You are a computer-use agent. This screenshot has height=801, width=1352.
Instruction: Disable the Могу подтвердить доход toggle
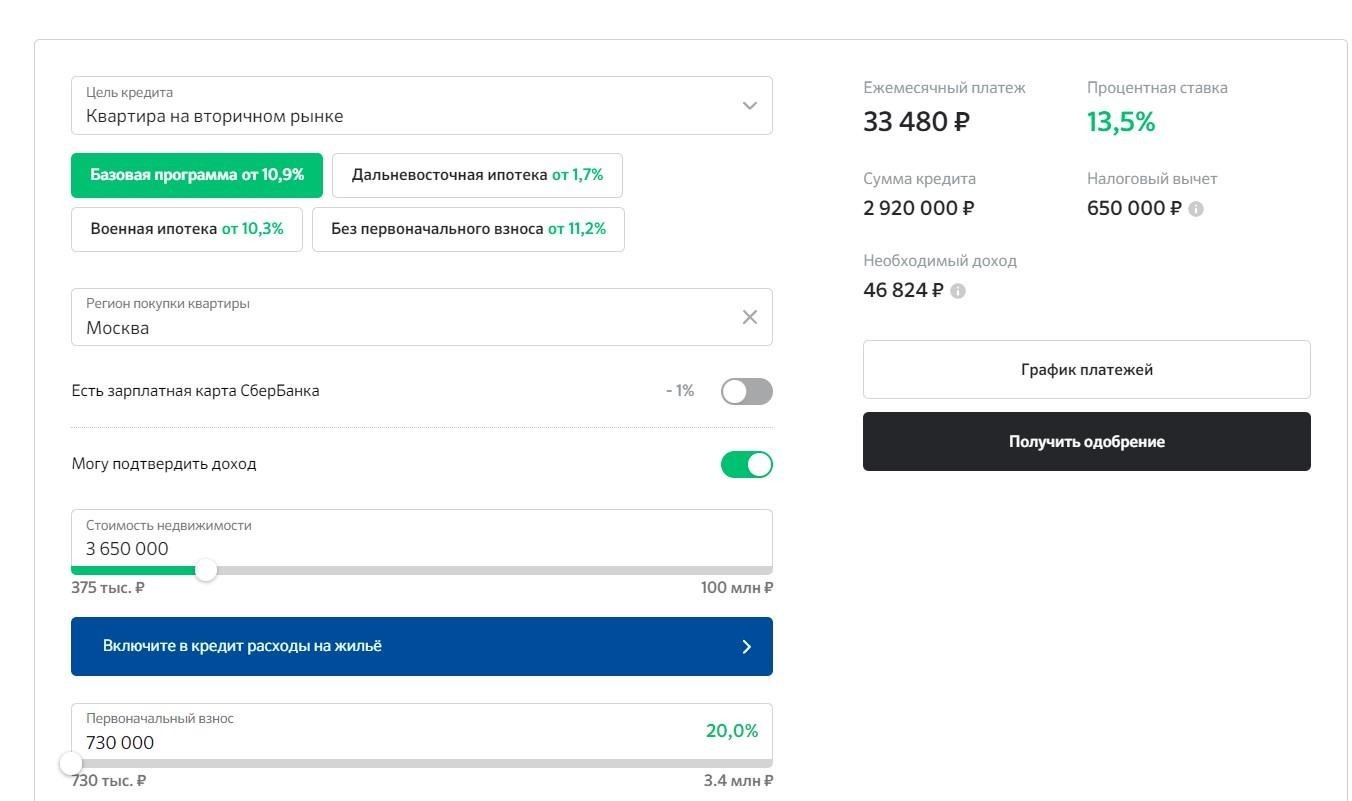(746, 465)
